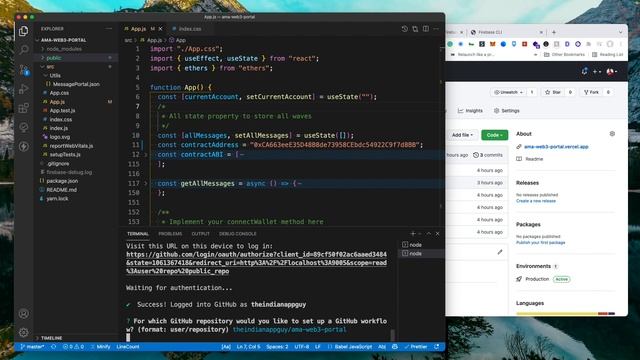Image resolution: width=640 pixels, height=360 pixels.
Task: Open the Explorer view in the activity bar
Action: click(x=24, y=31)
